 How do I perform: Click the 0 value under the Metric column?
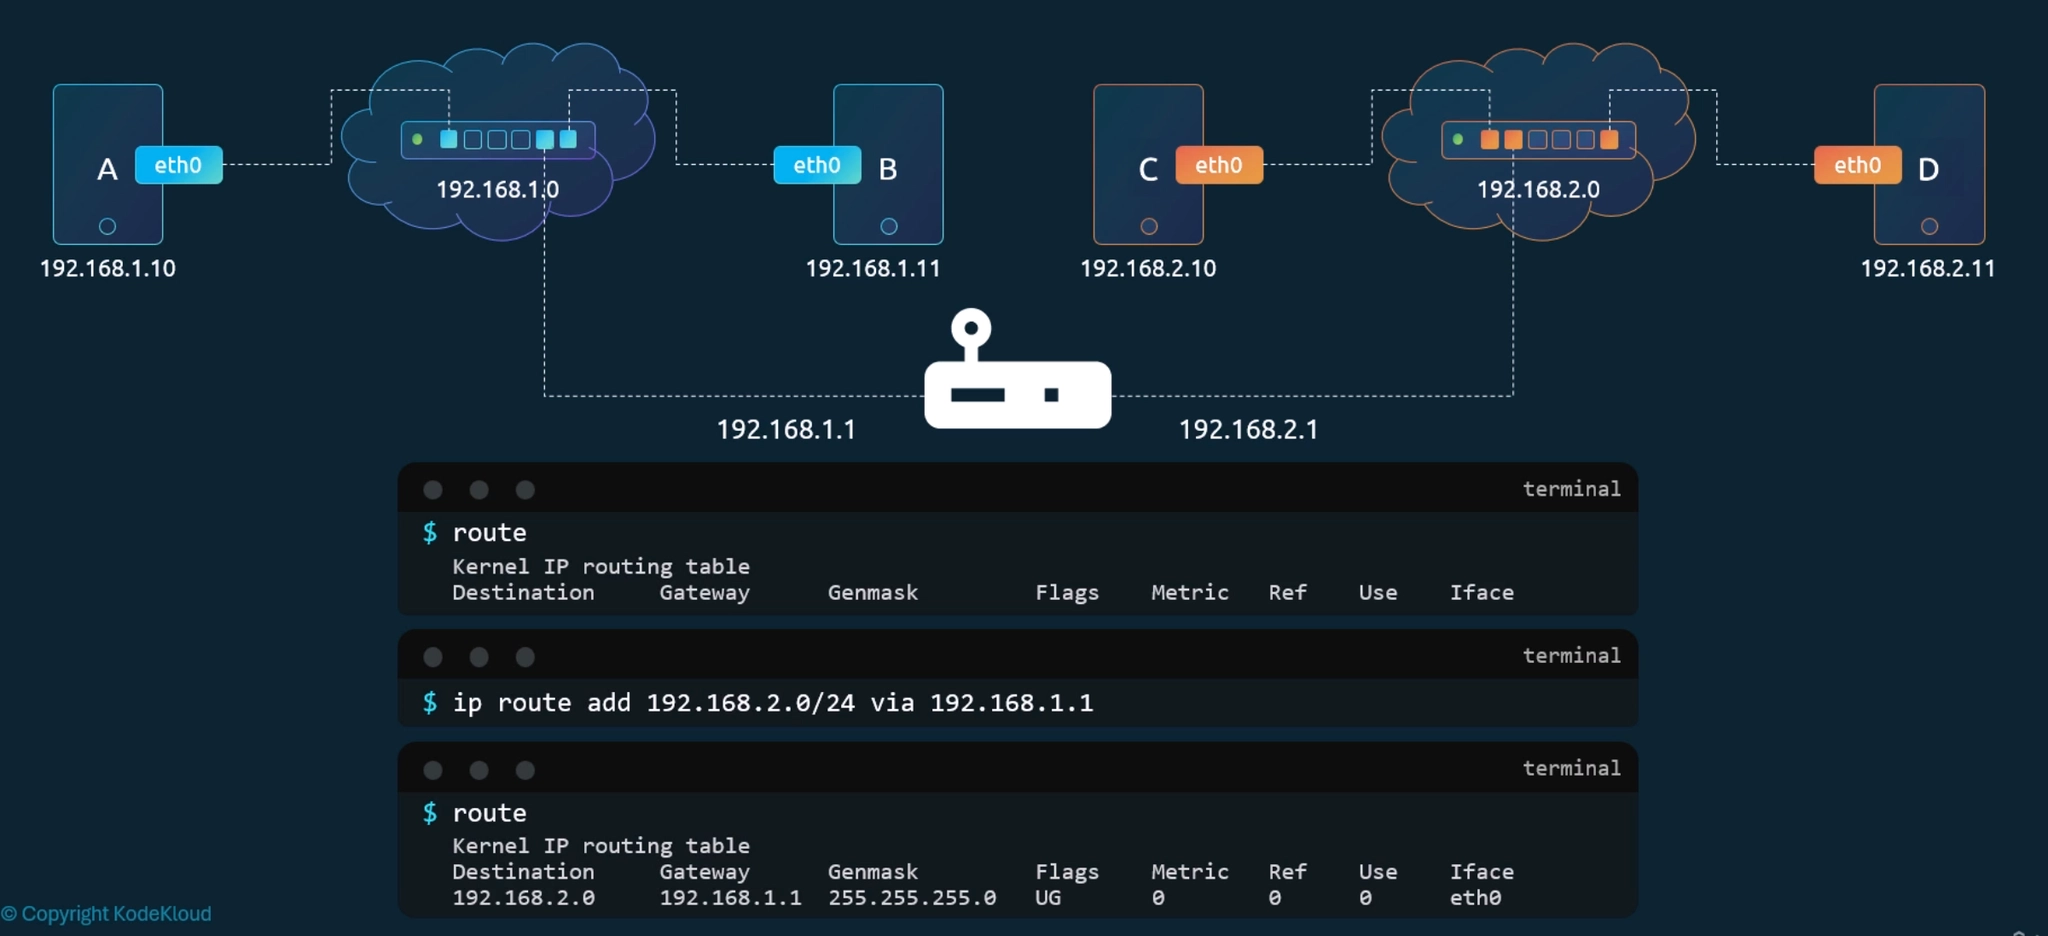pyautogui.click(x=1158, y=898)
